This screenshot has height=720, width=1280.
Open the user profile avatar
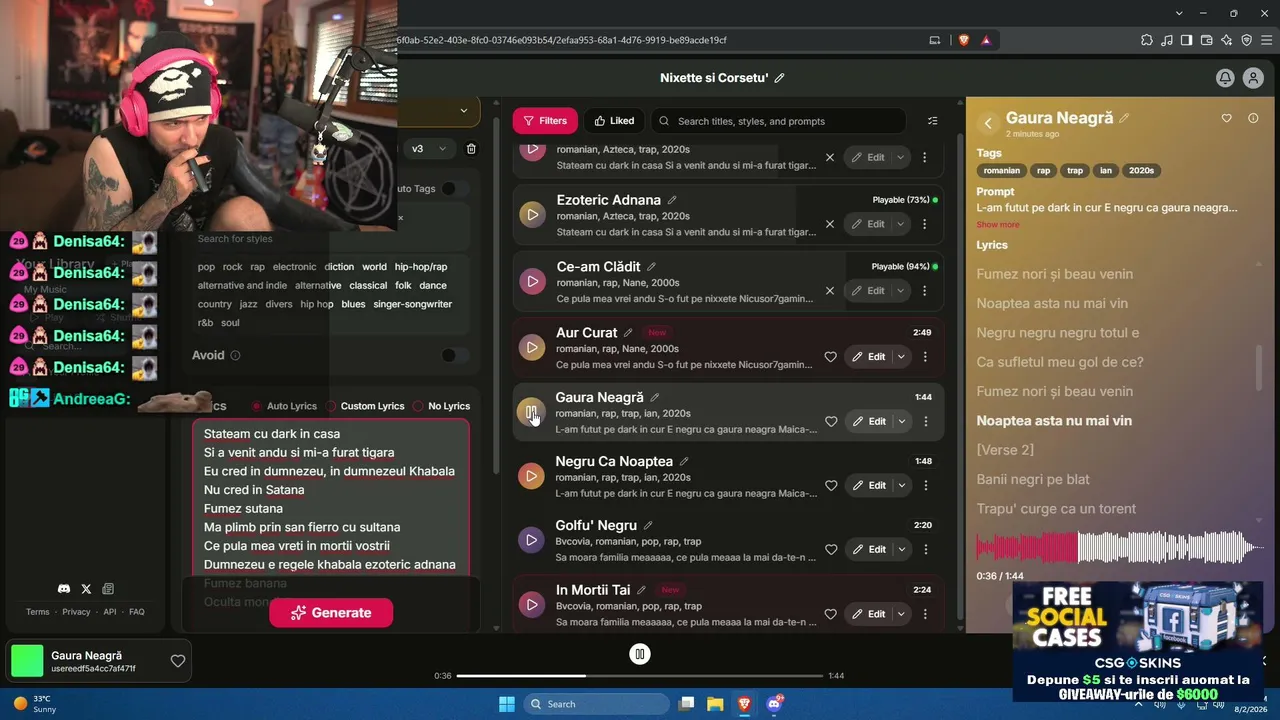pos(1253,78)
